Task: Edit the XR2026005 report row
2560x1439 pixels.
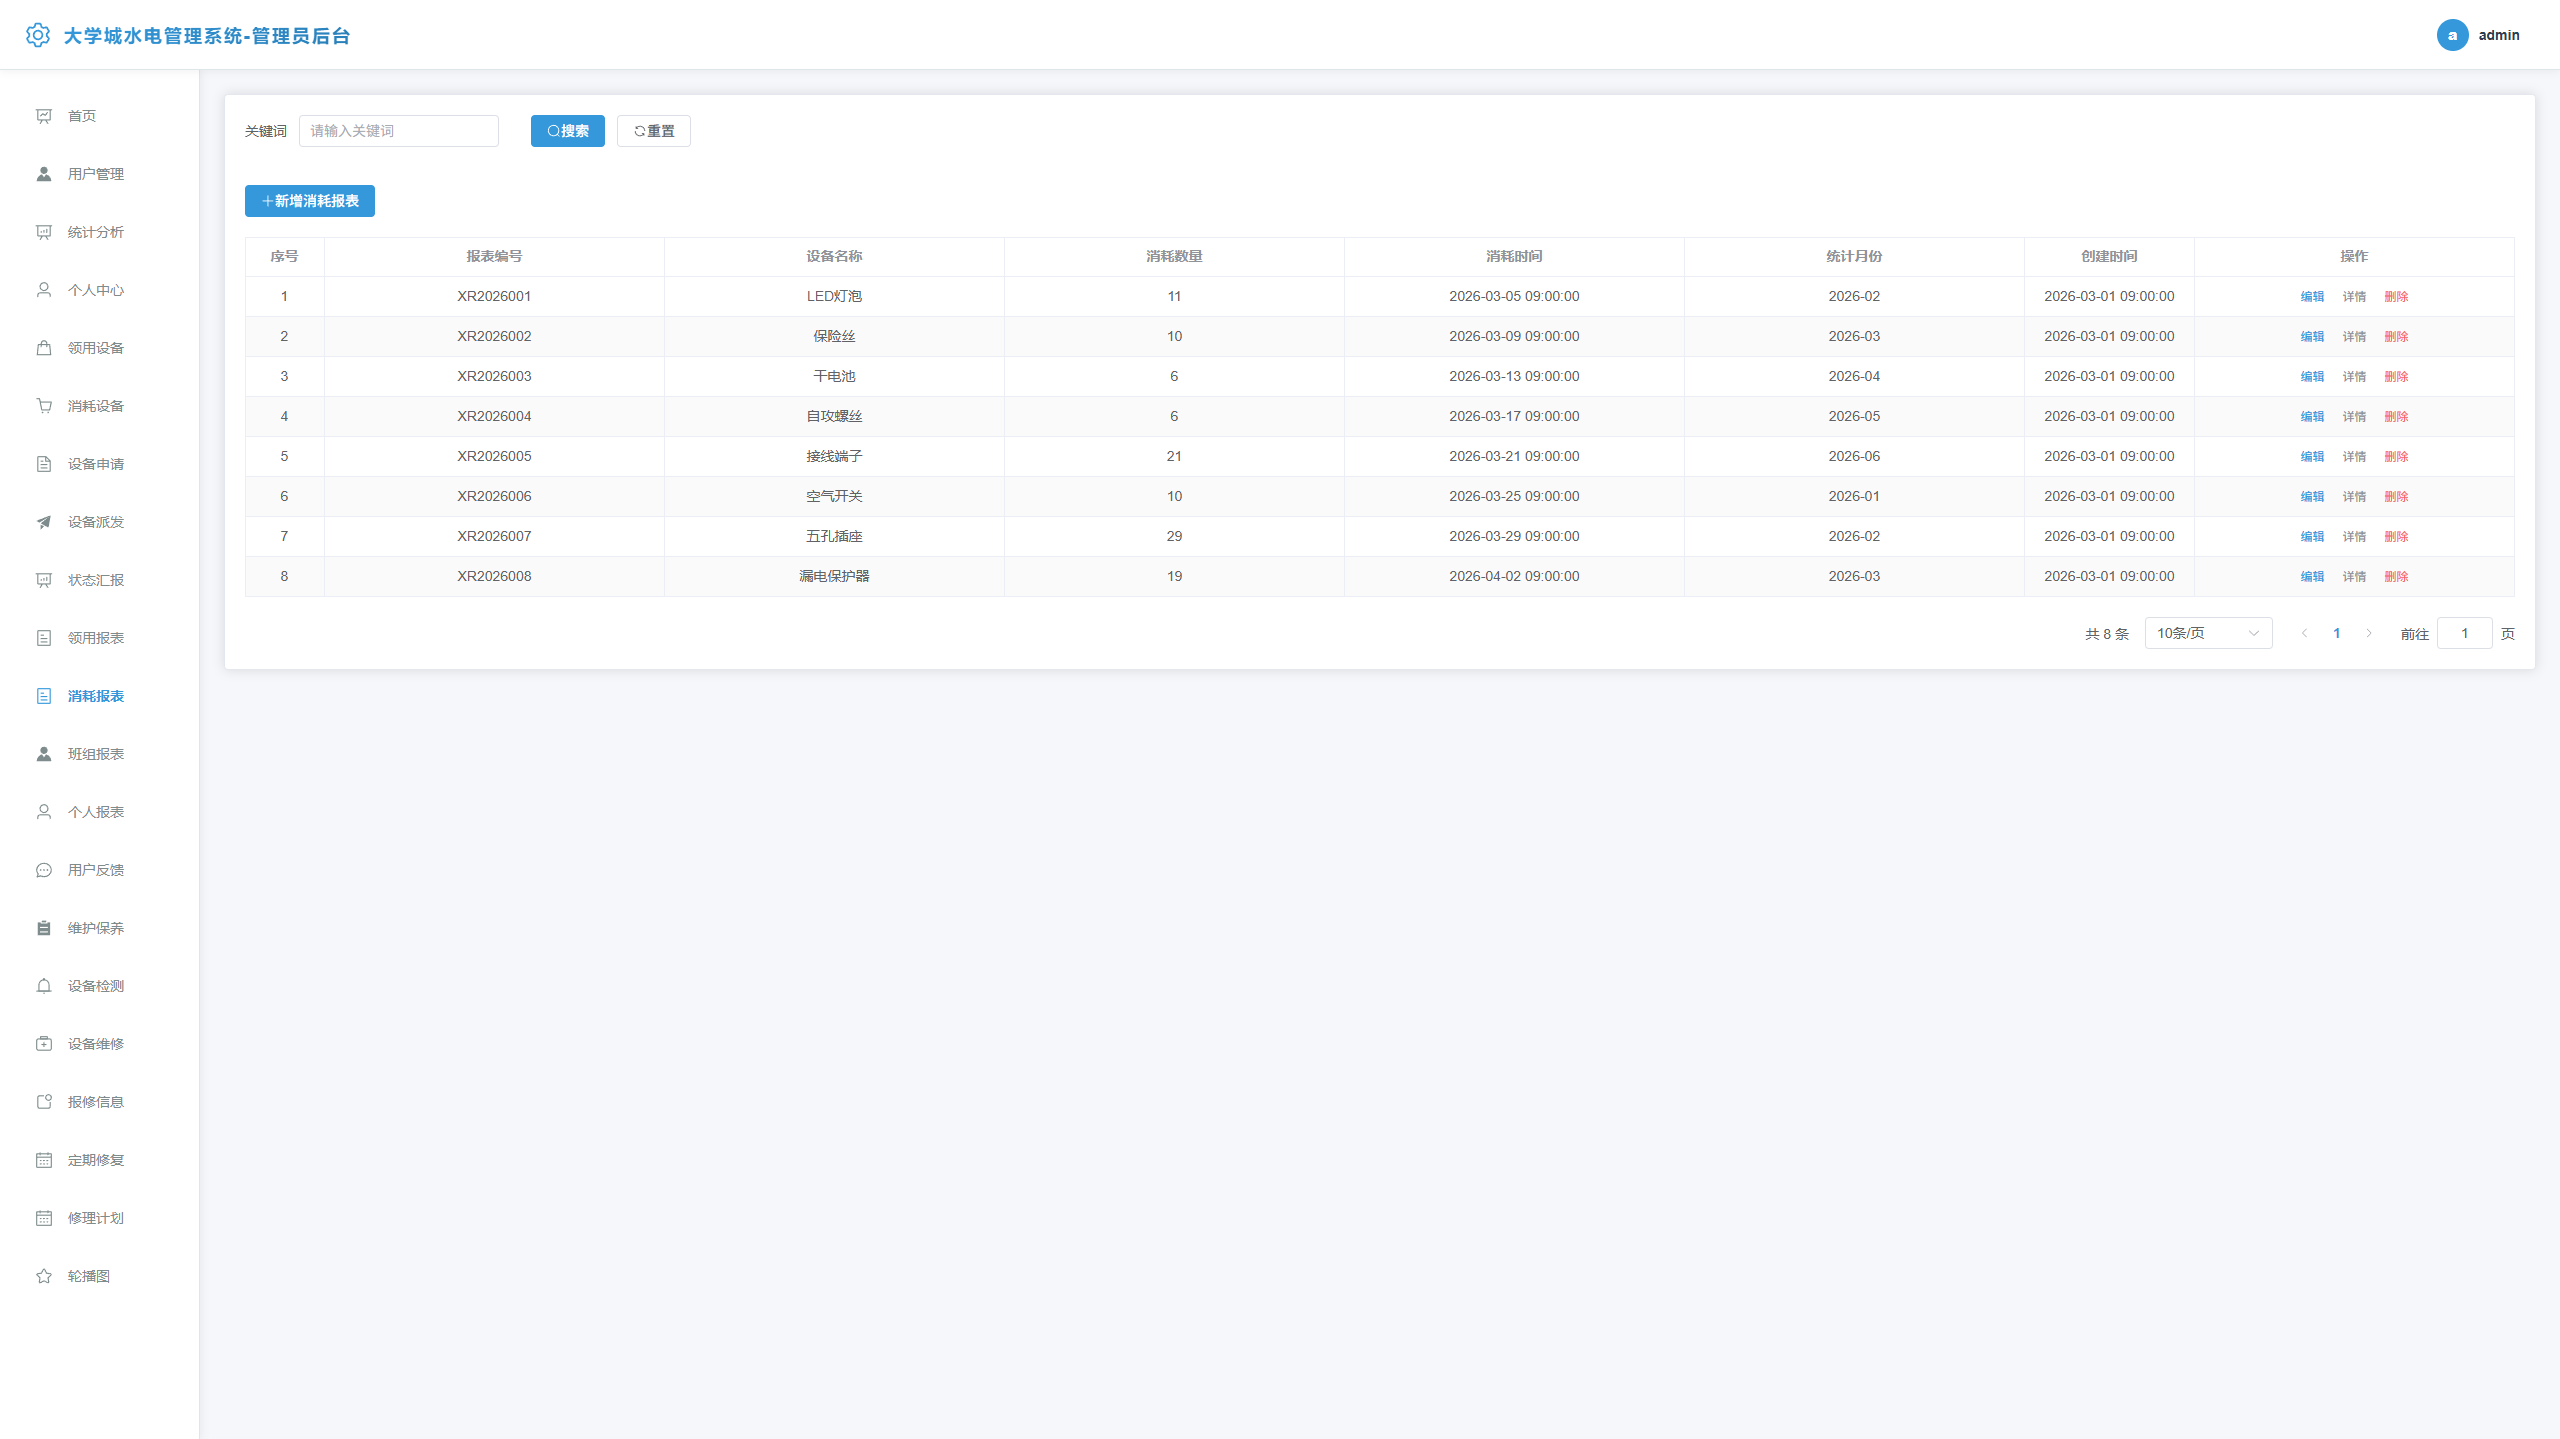Action: pos(2312,457)
